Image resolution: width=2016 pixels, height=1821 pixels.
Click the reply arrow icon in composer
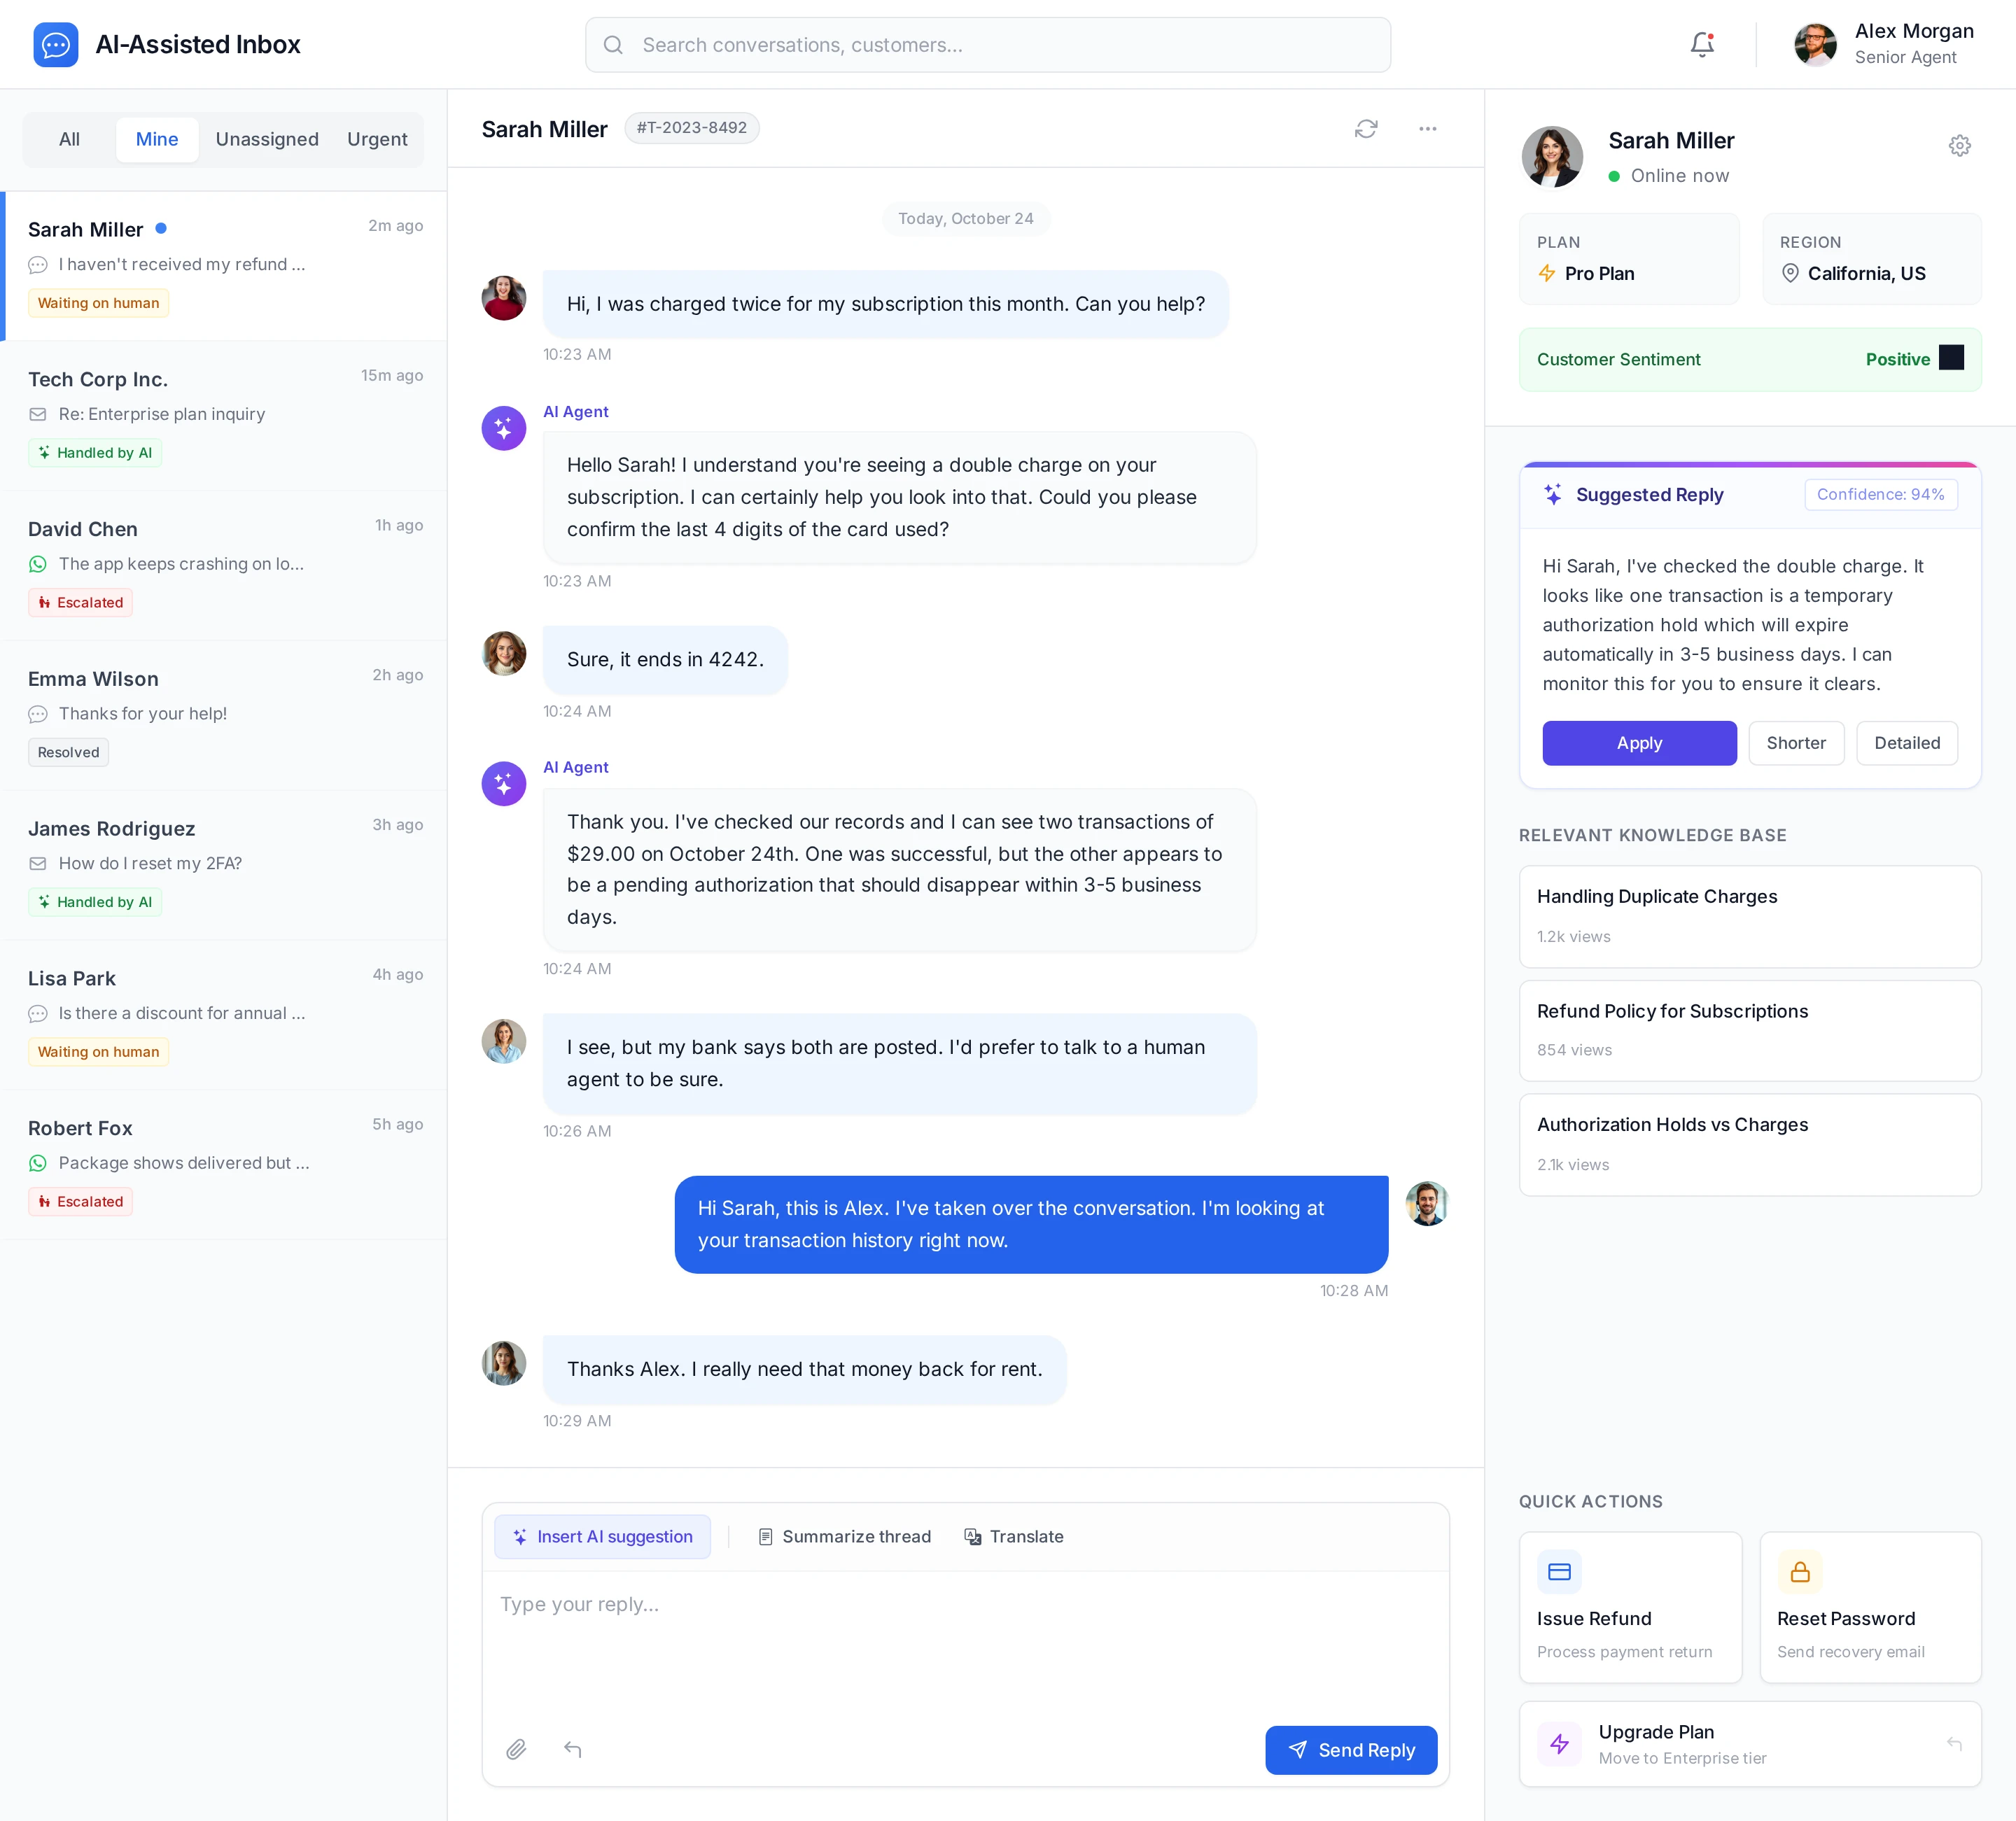[573, 1749]
